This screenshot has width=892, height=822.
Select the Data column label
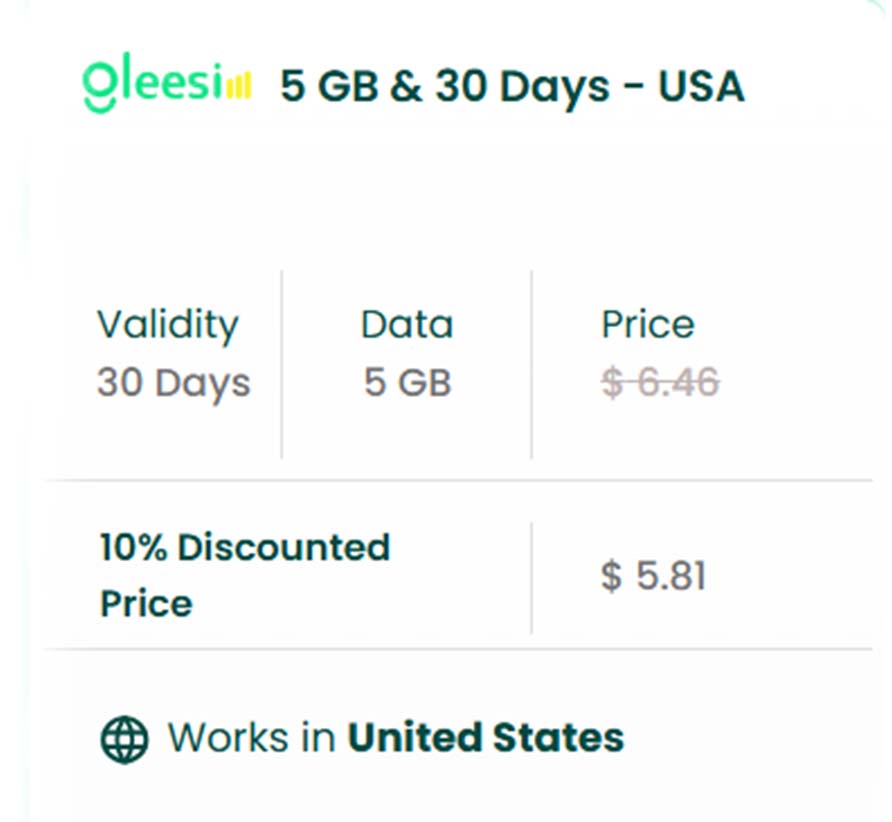[x=407, y=325]
